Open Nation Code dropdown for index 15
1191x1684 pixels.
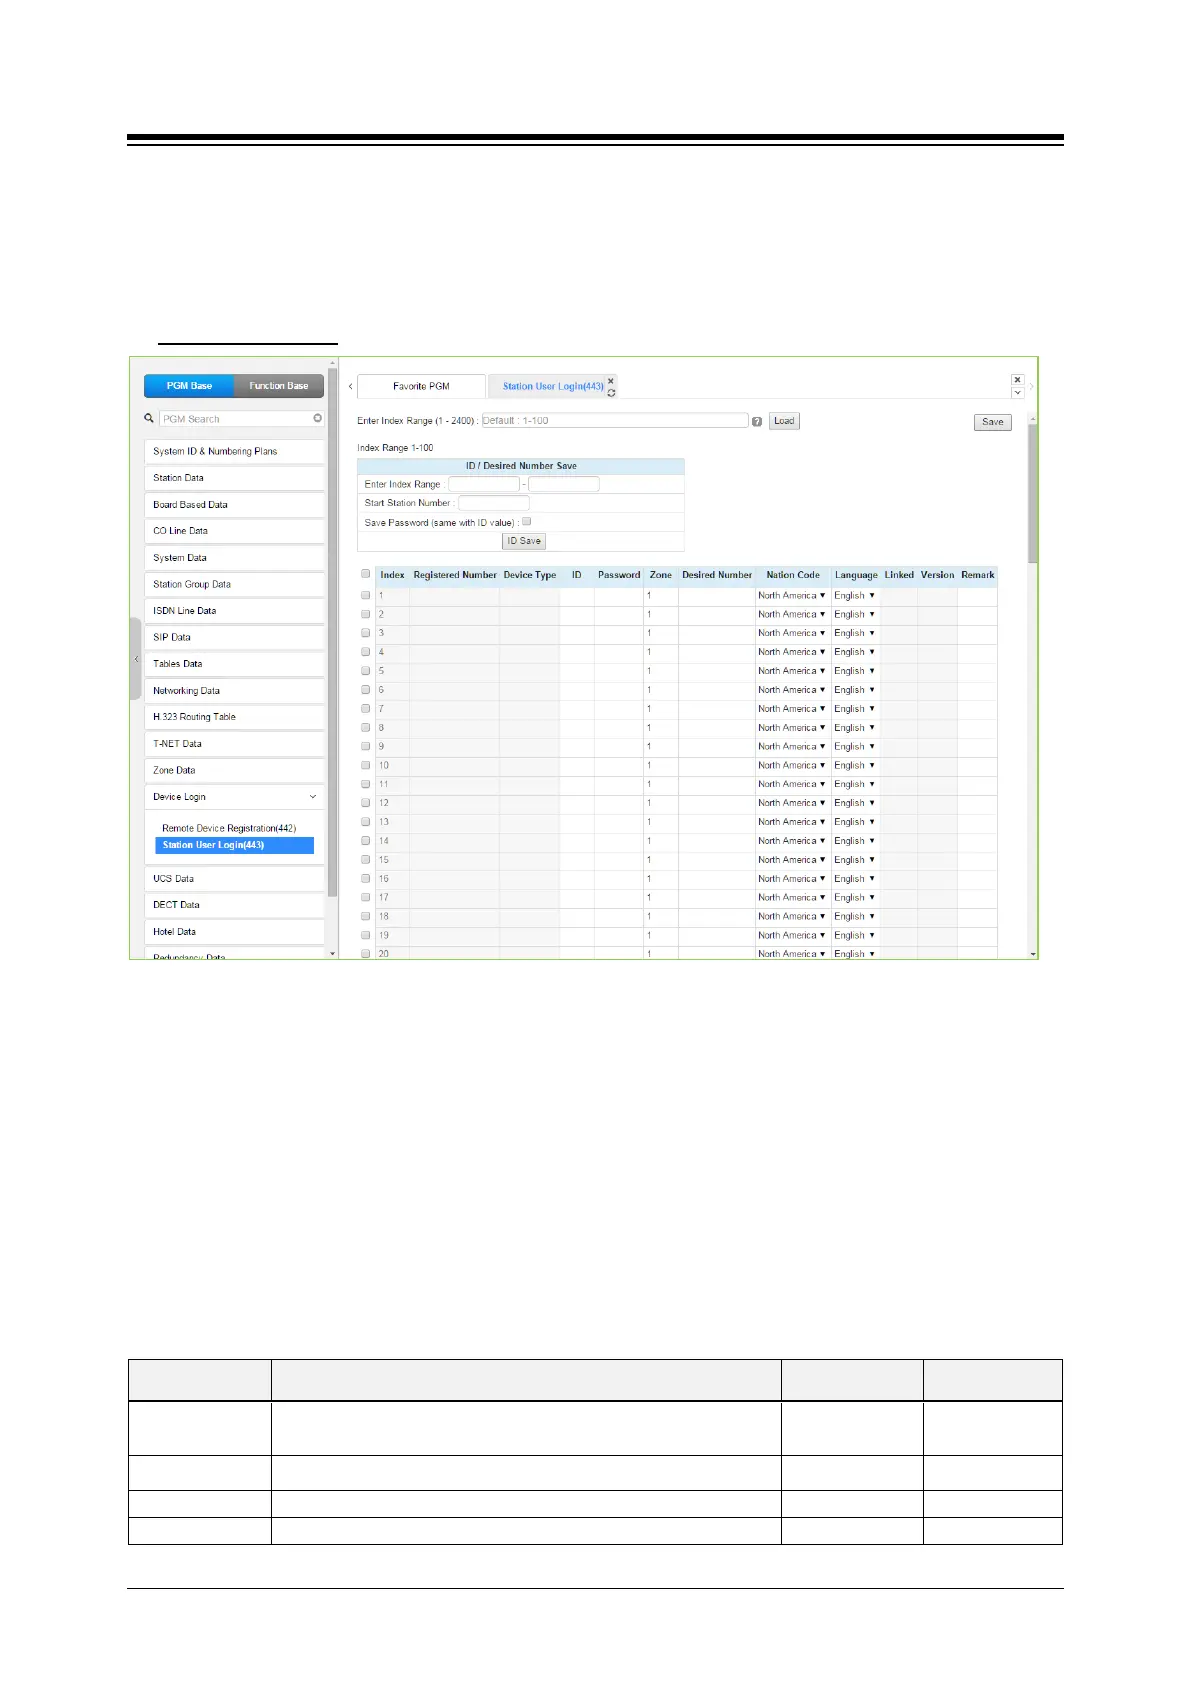click(792, 860)
